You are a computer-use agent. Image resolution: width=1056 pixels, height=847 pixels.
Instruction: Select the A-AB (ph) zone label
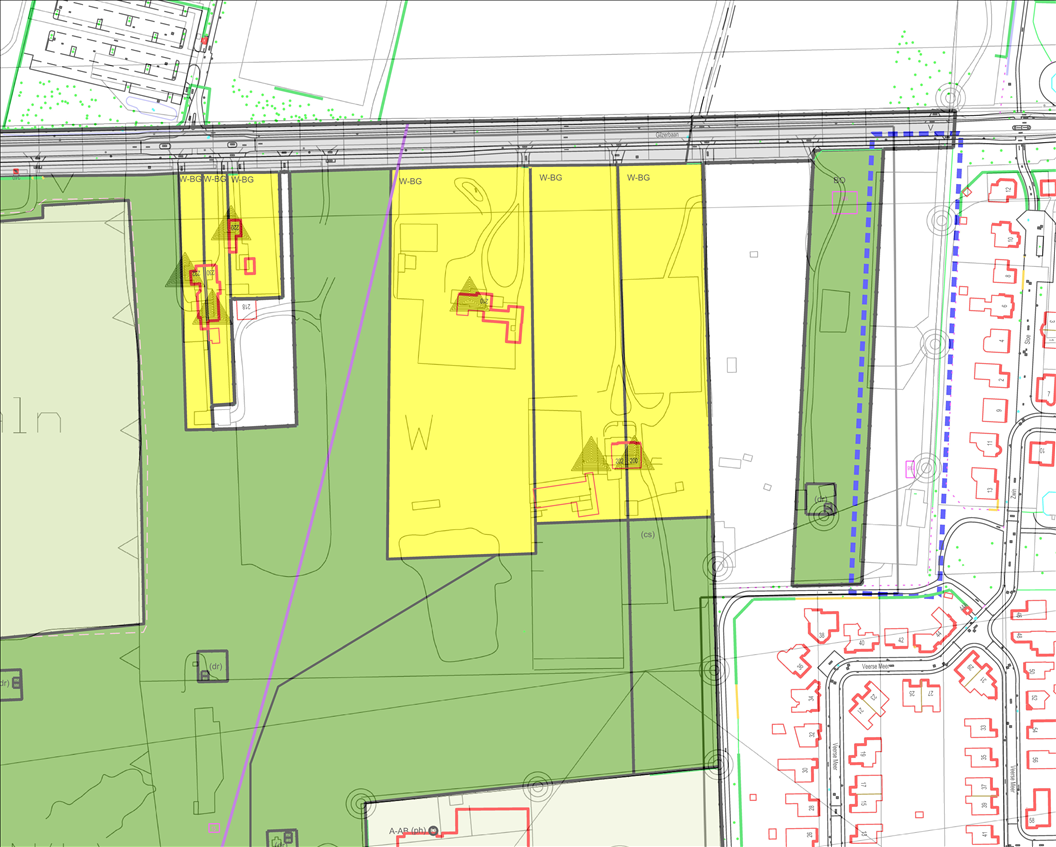408,831
